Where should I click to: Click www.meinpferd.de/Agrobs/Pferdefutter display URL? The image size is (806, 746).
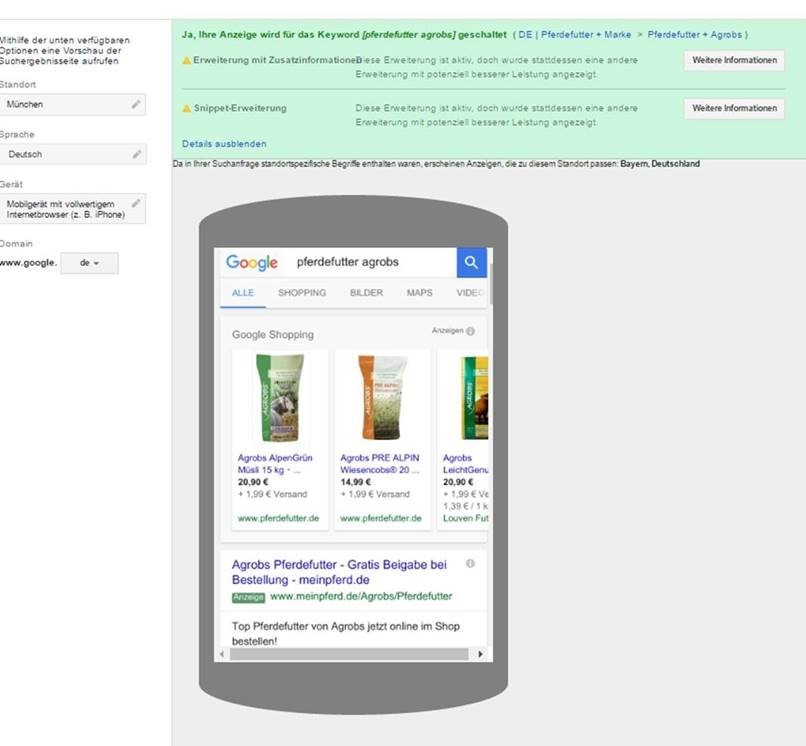click(361, 596)
